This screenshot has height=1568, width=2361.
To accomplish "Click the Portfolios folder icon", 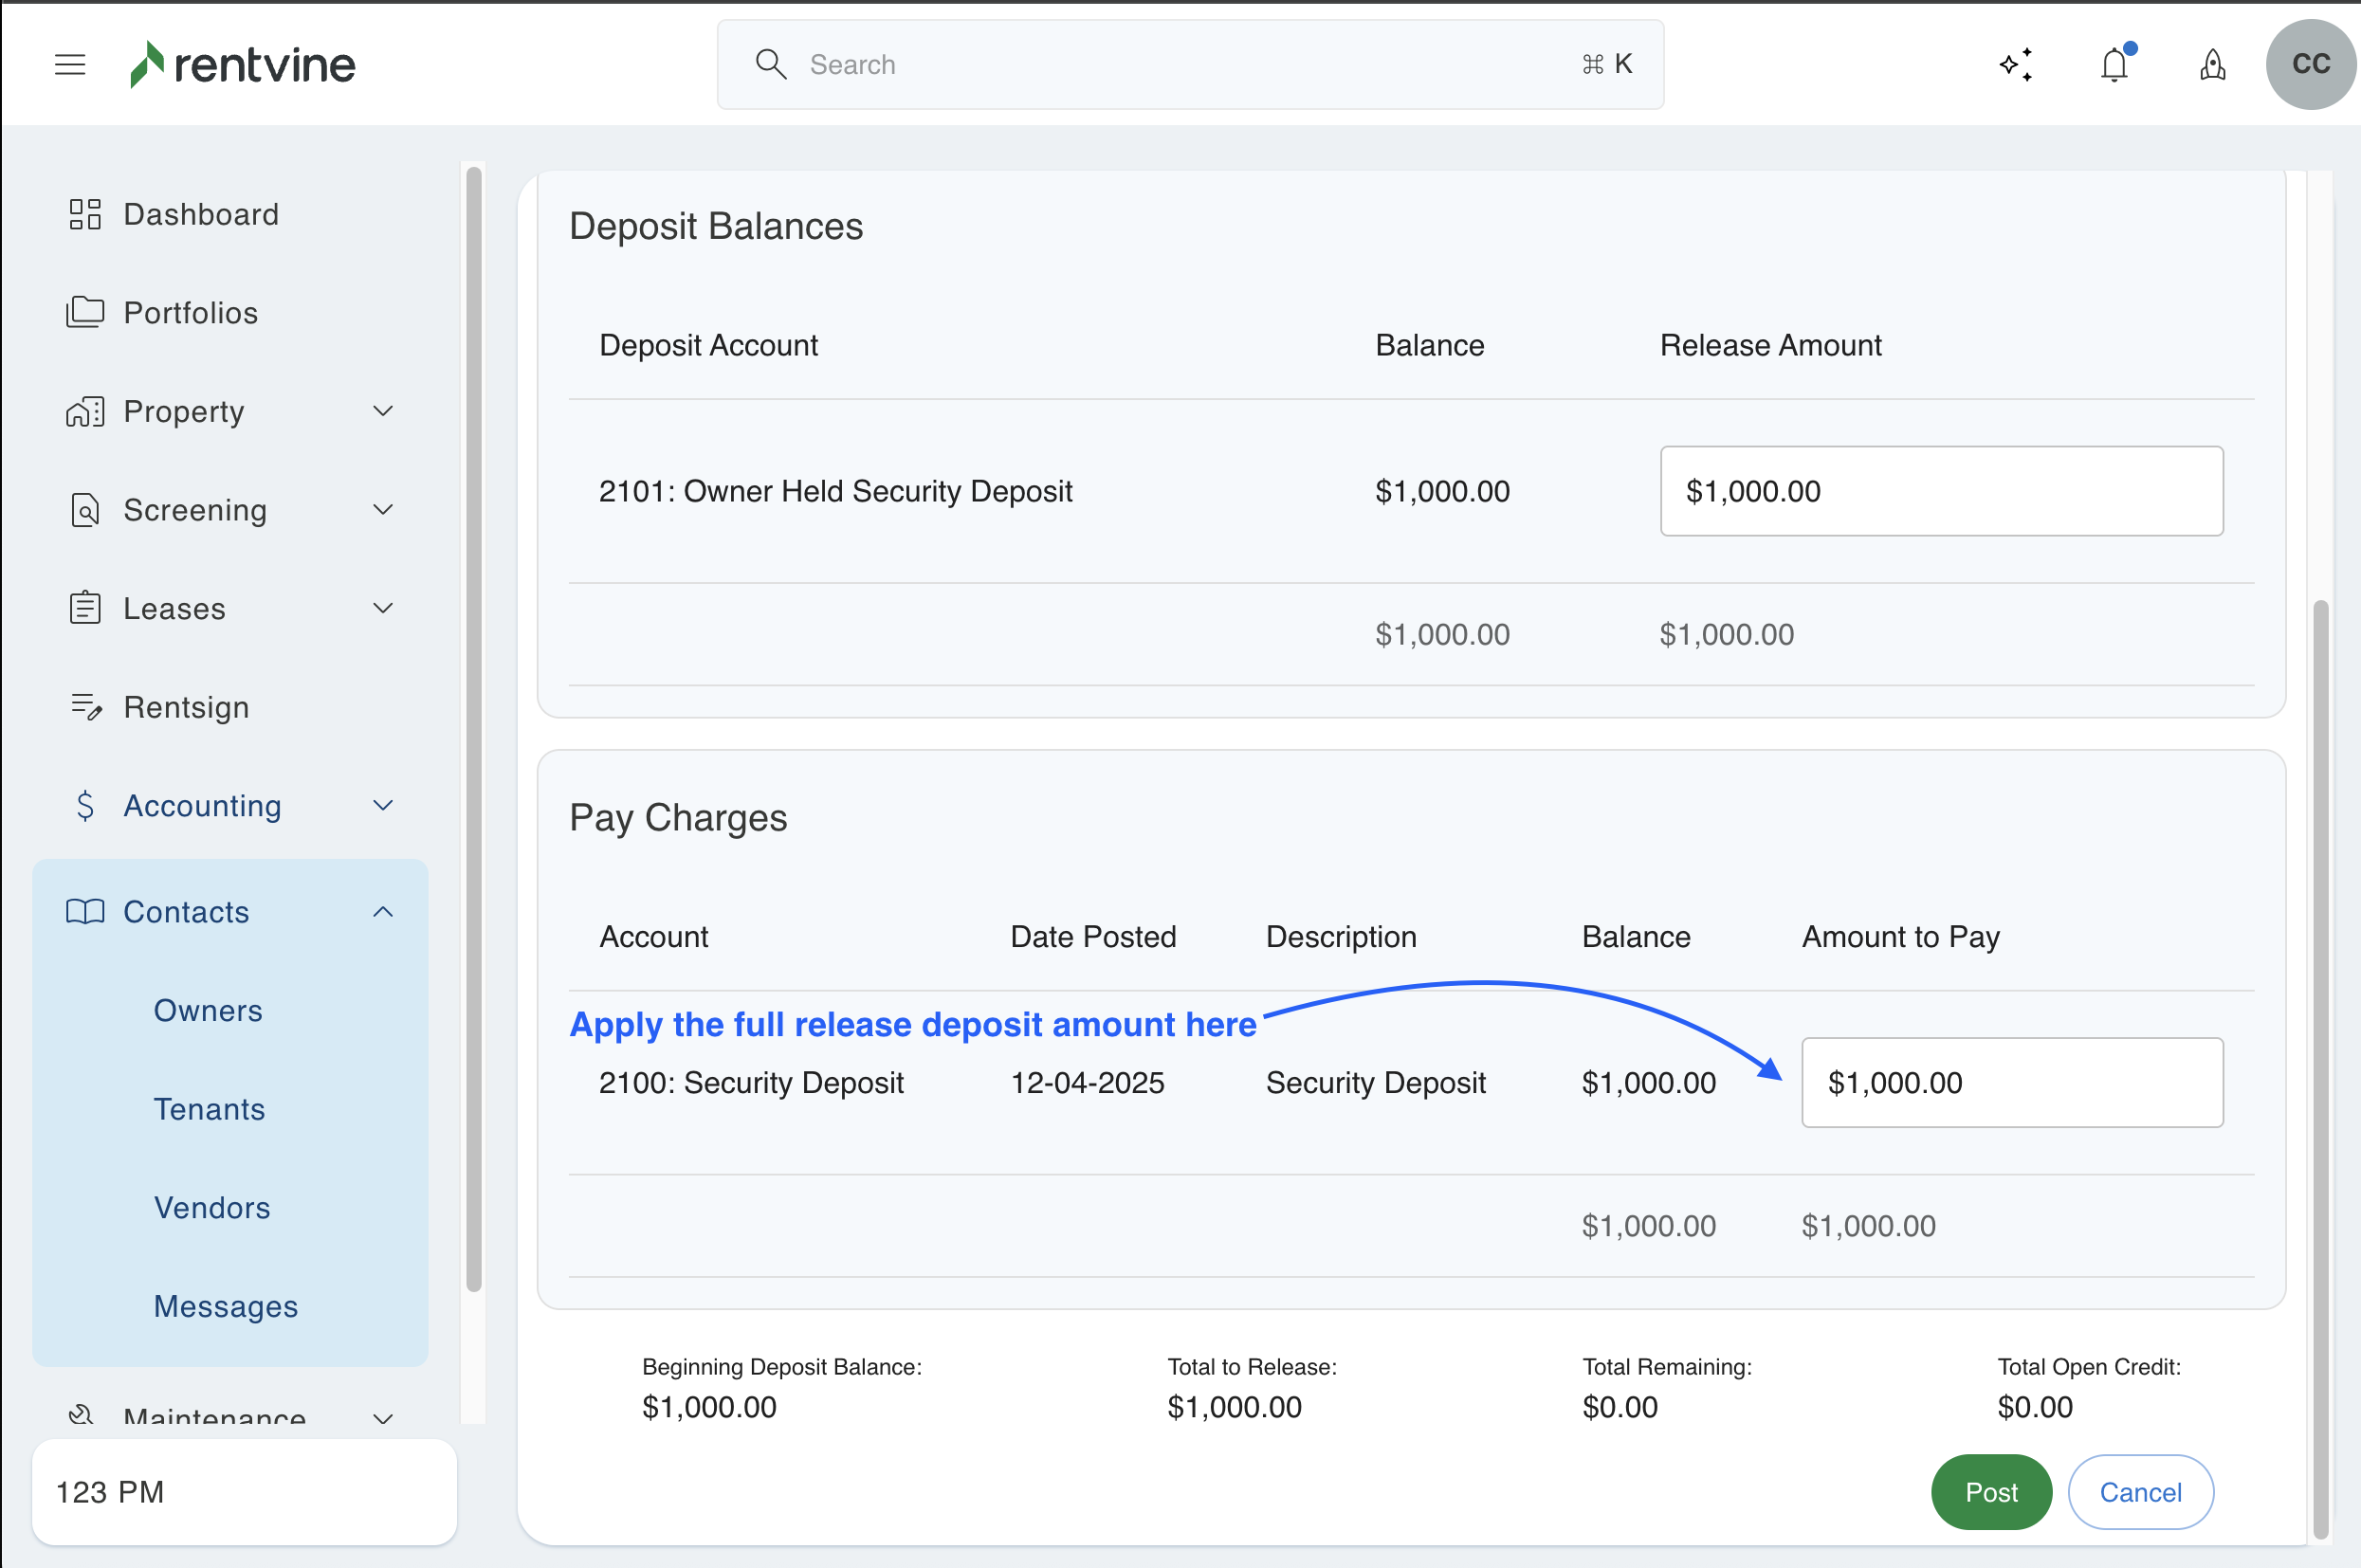I will (x=85, y=312).
